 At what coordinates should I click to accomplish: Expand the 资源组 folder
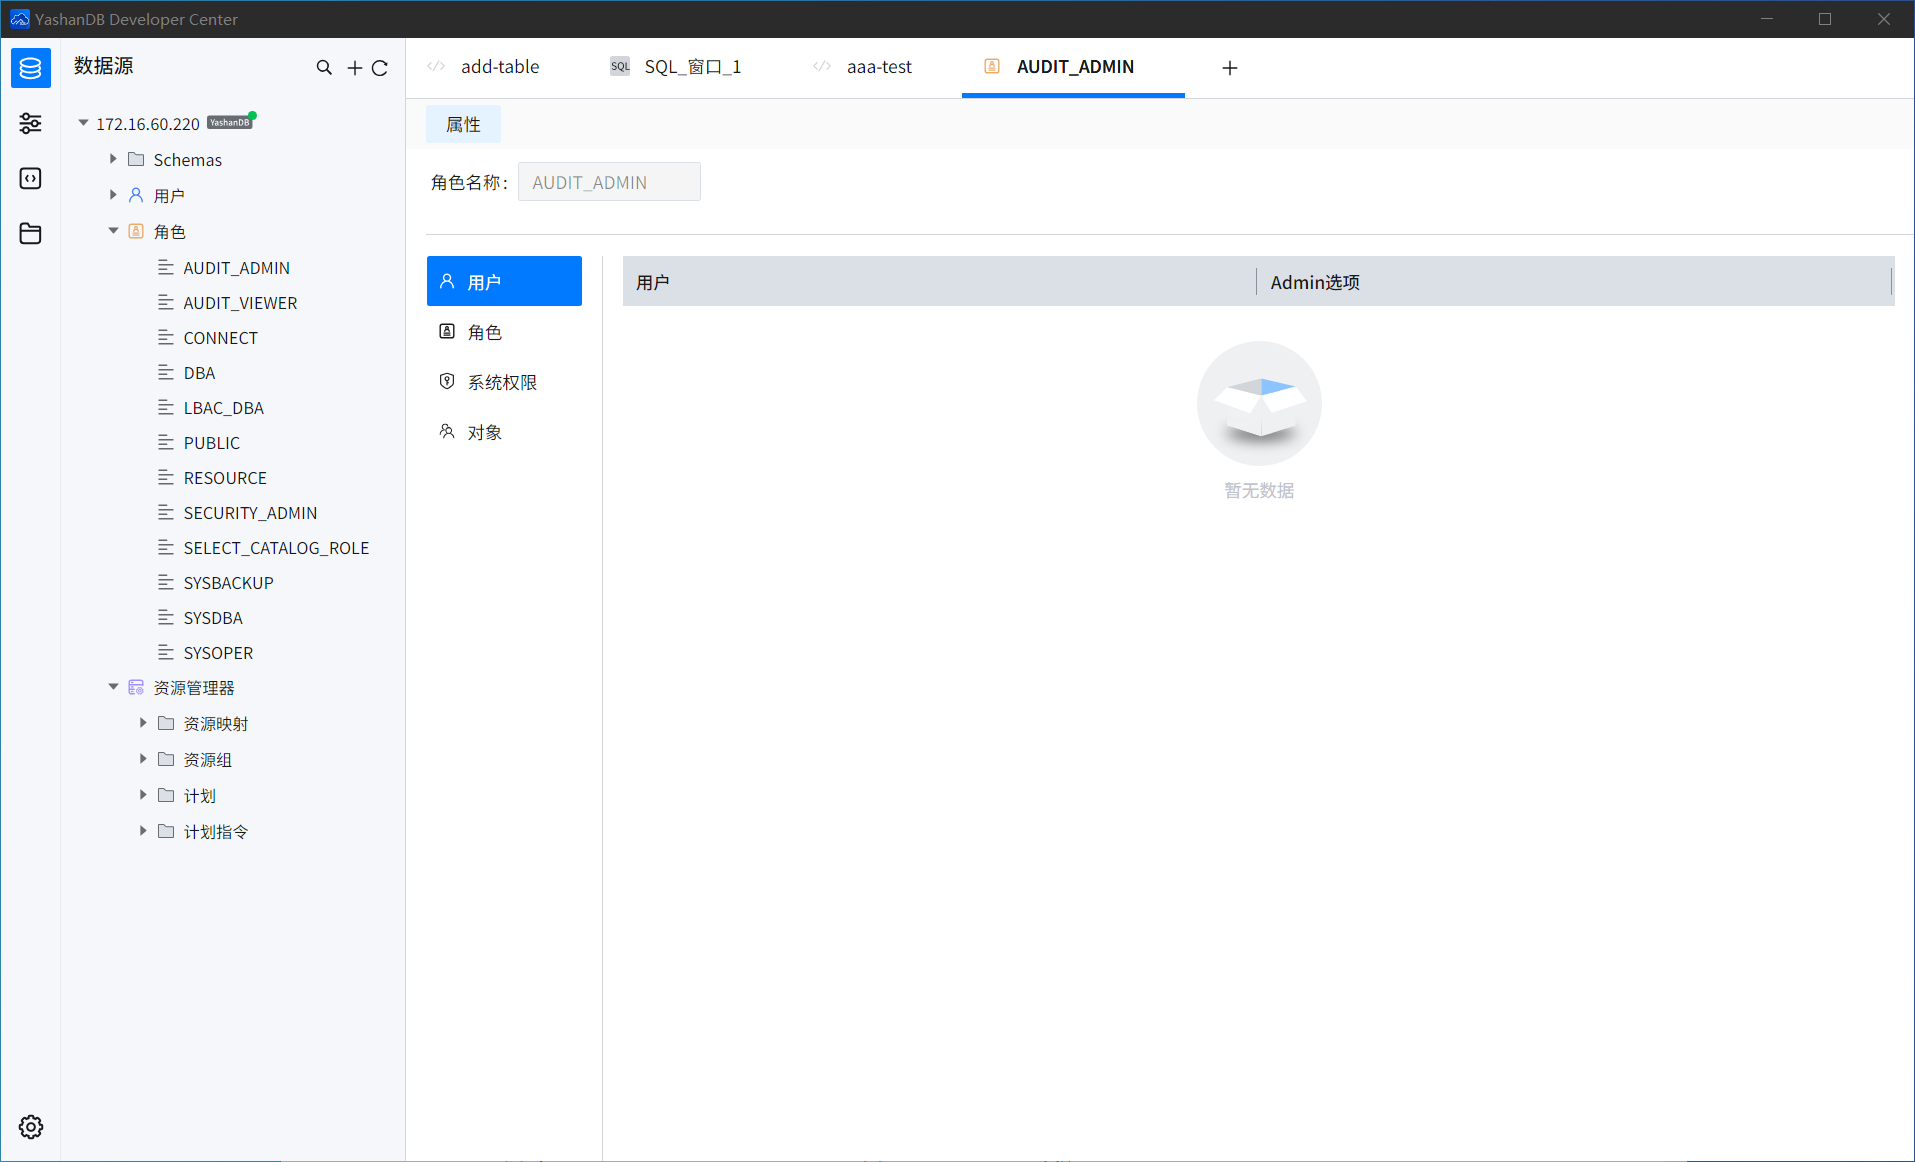pos(143,759)
